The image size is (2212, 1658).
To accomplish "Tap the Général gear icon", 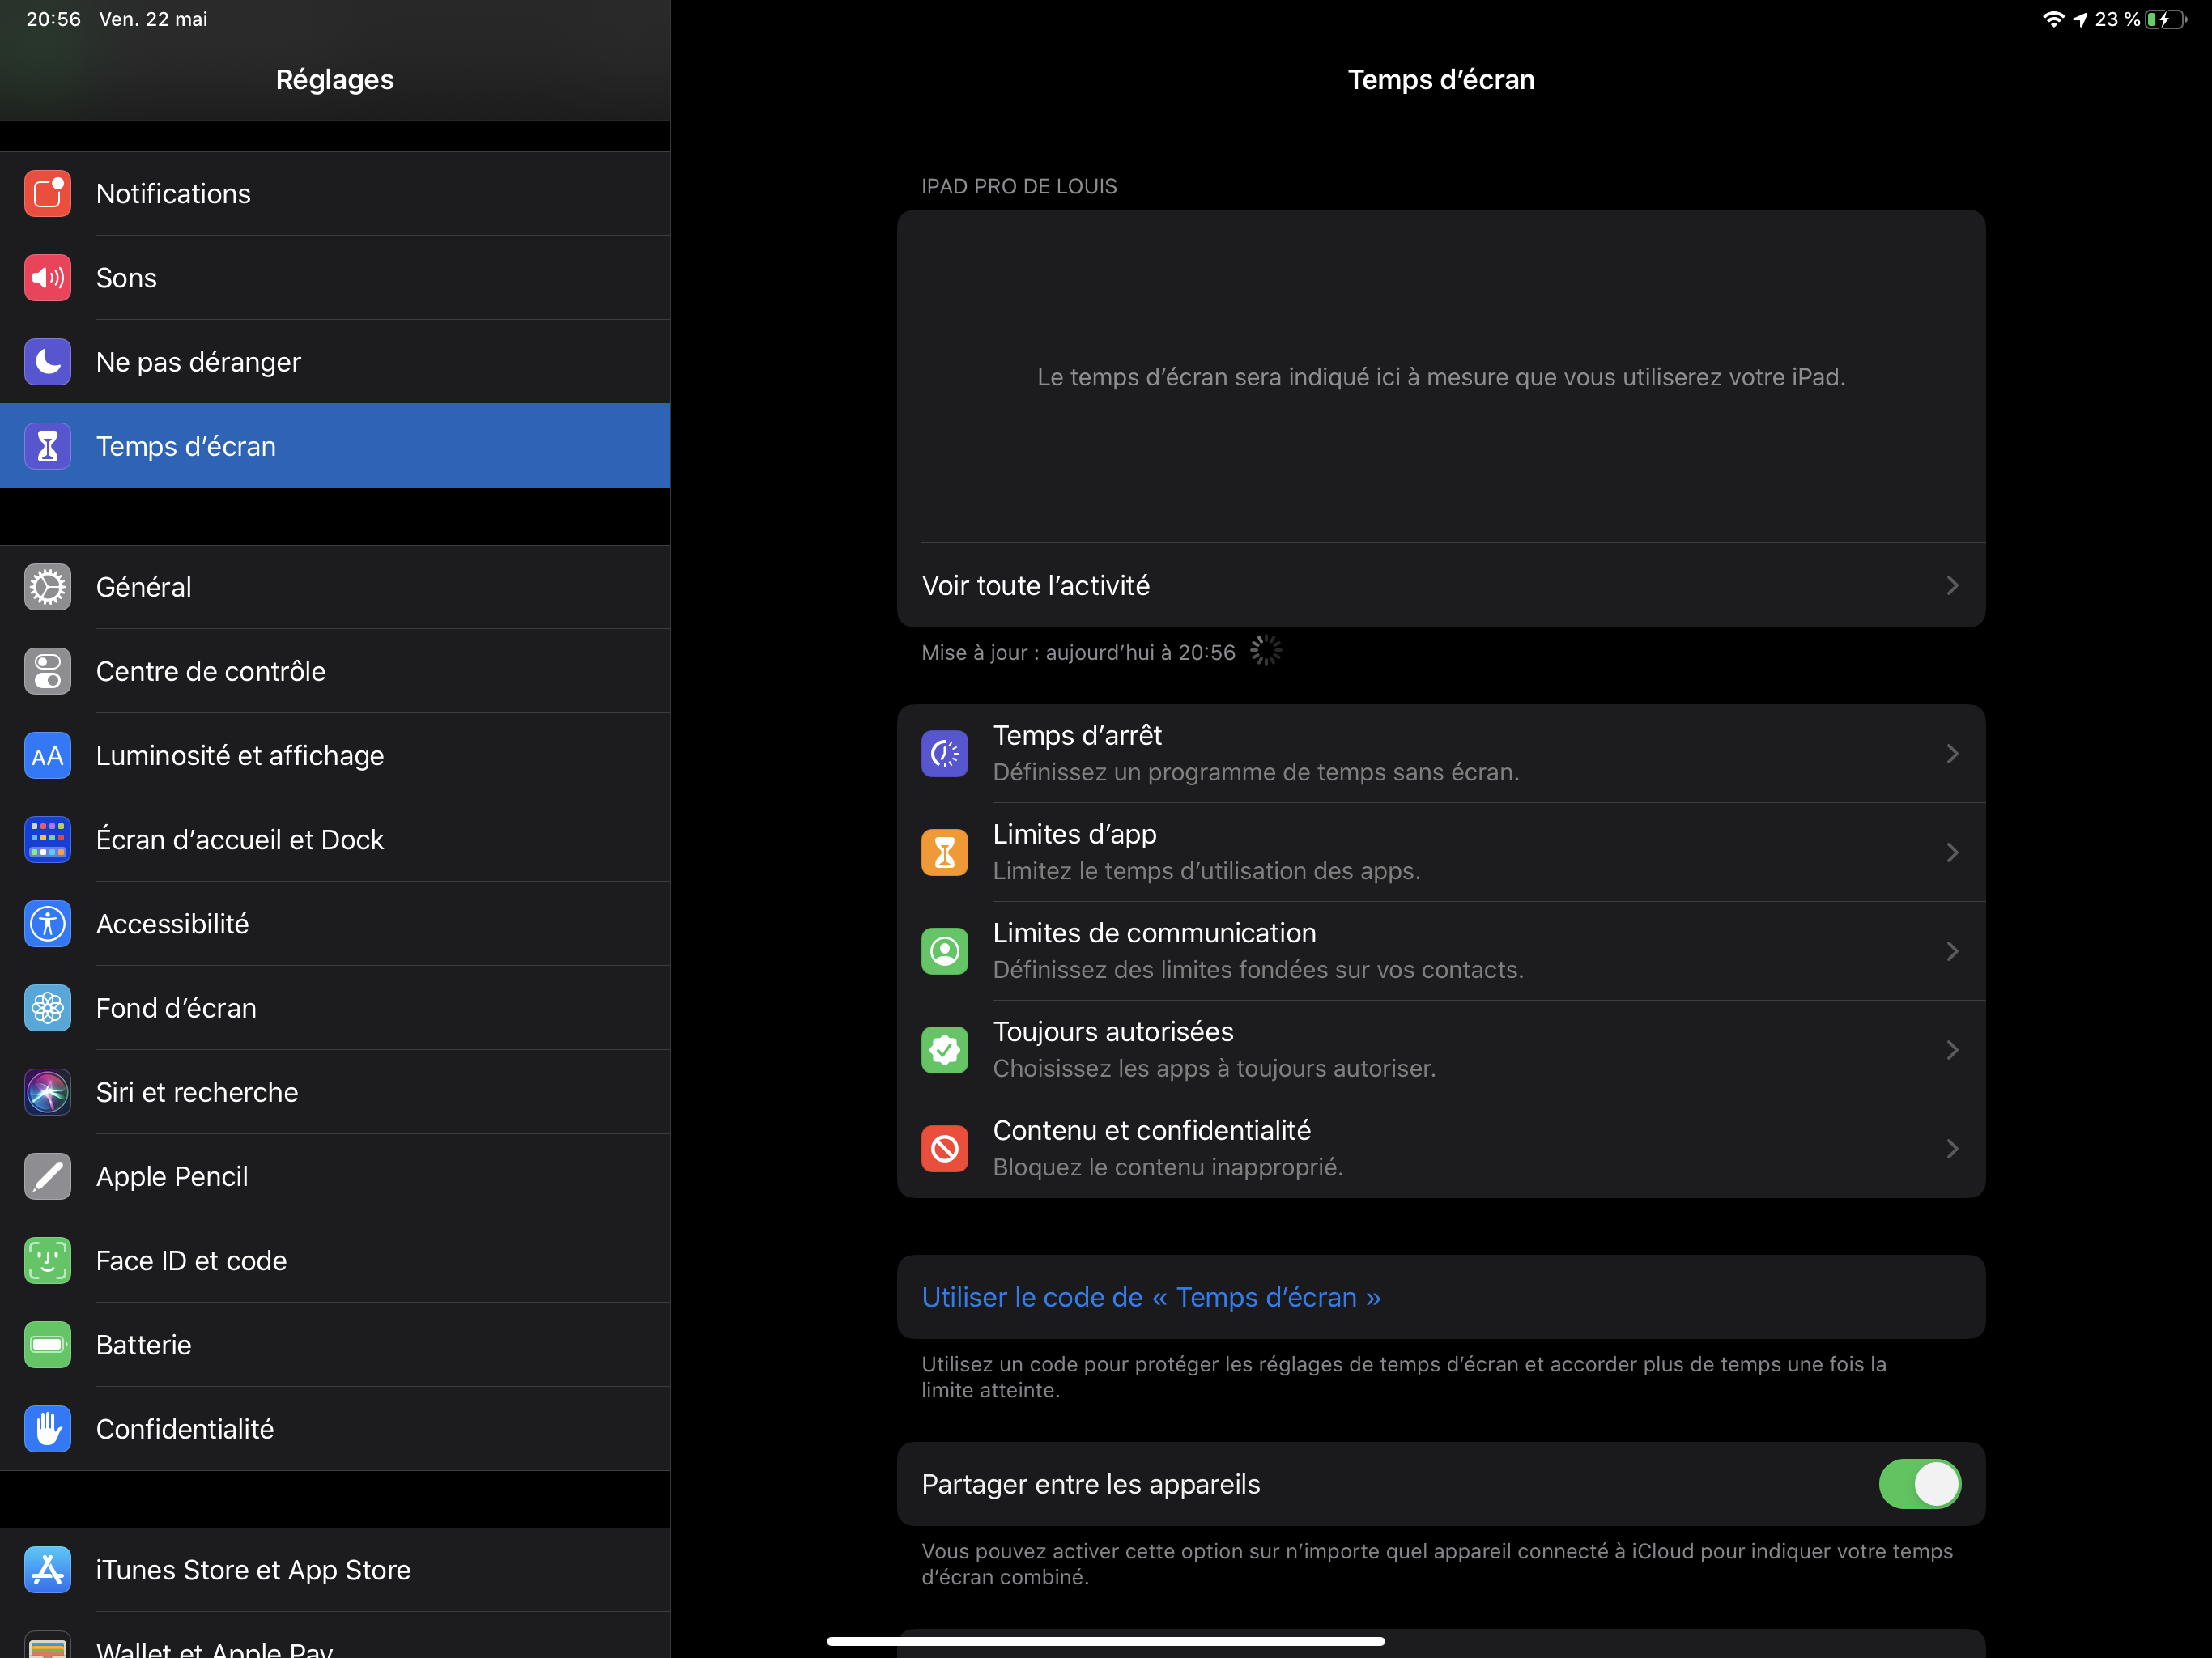I will pos(47,587).
